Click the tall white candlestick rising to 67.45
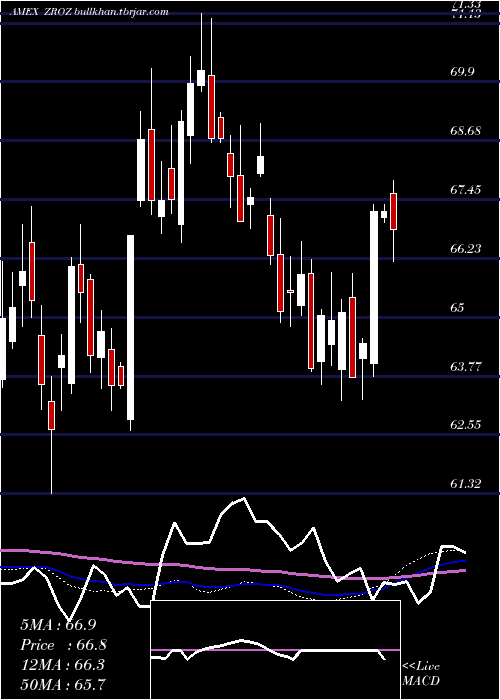This screenshot has width=500, height=700. (374, 288)
